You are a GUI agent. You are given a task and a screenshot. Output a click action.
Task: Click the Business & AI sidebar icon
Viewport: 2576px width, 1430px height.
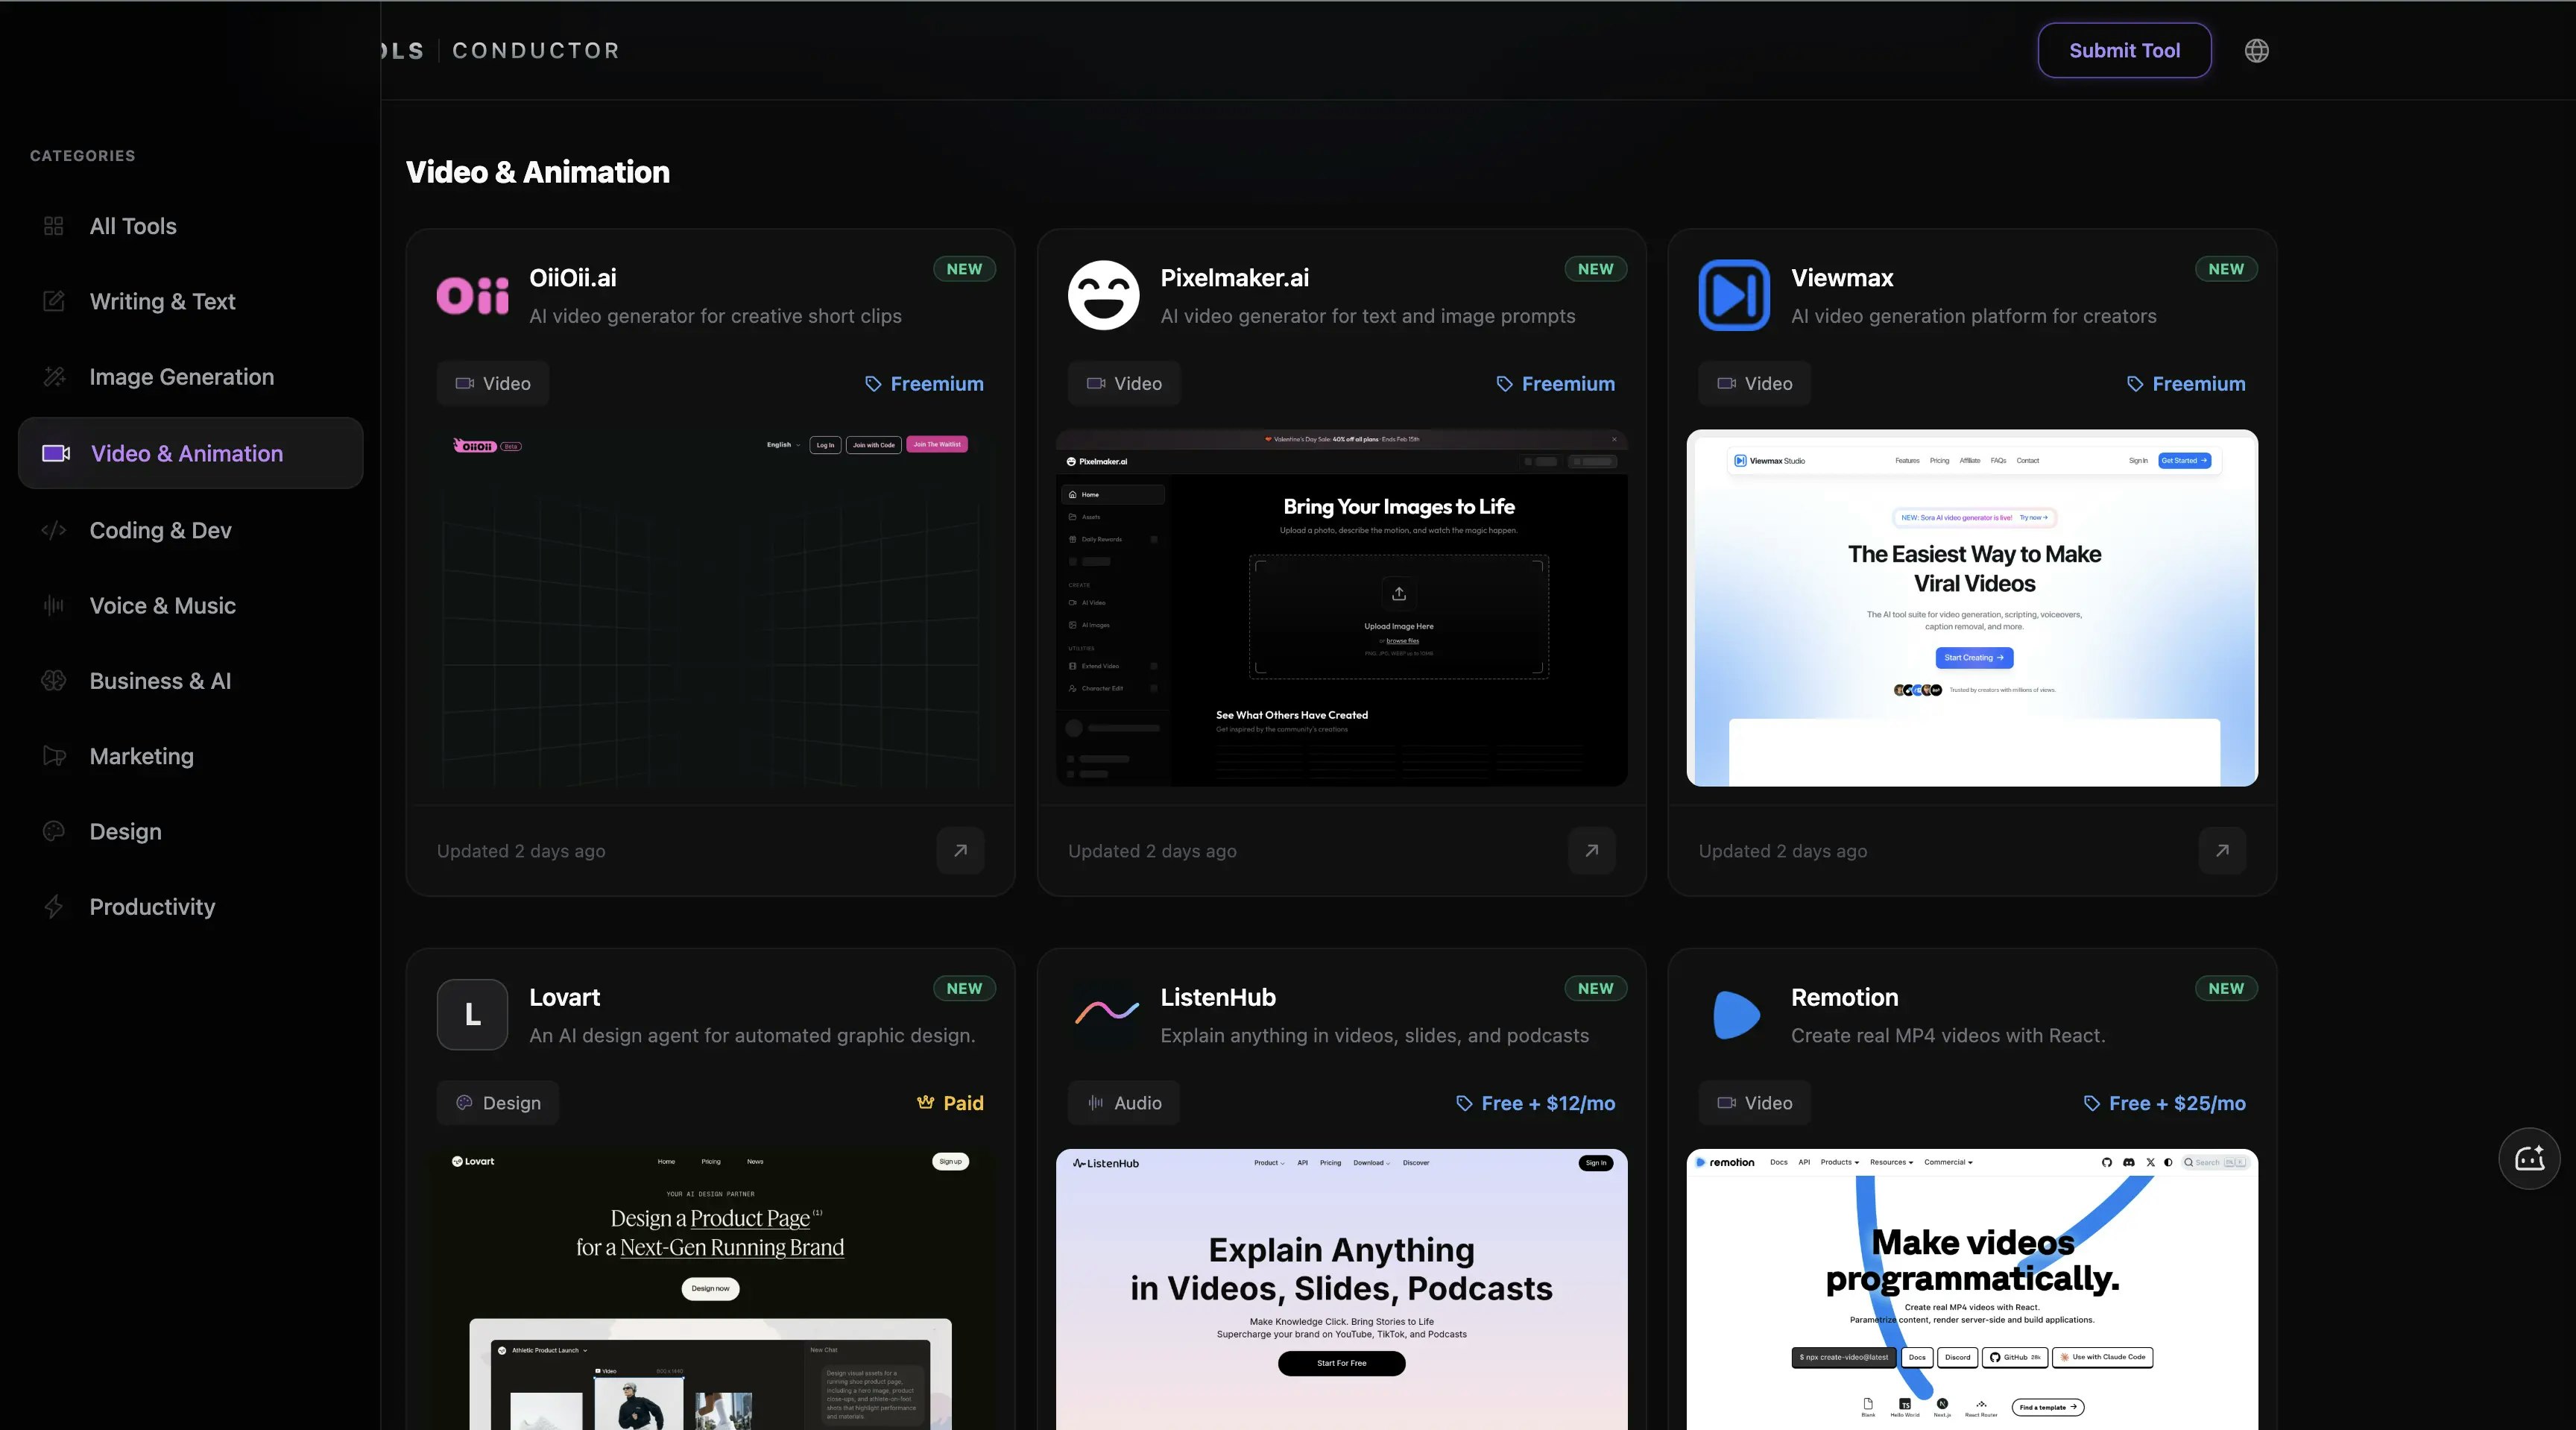coord(54,681)
